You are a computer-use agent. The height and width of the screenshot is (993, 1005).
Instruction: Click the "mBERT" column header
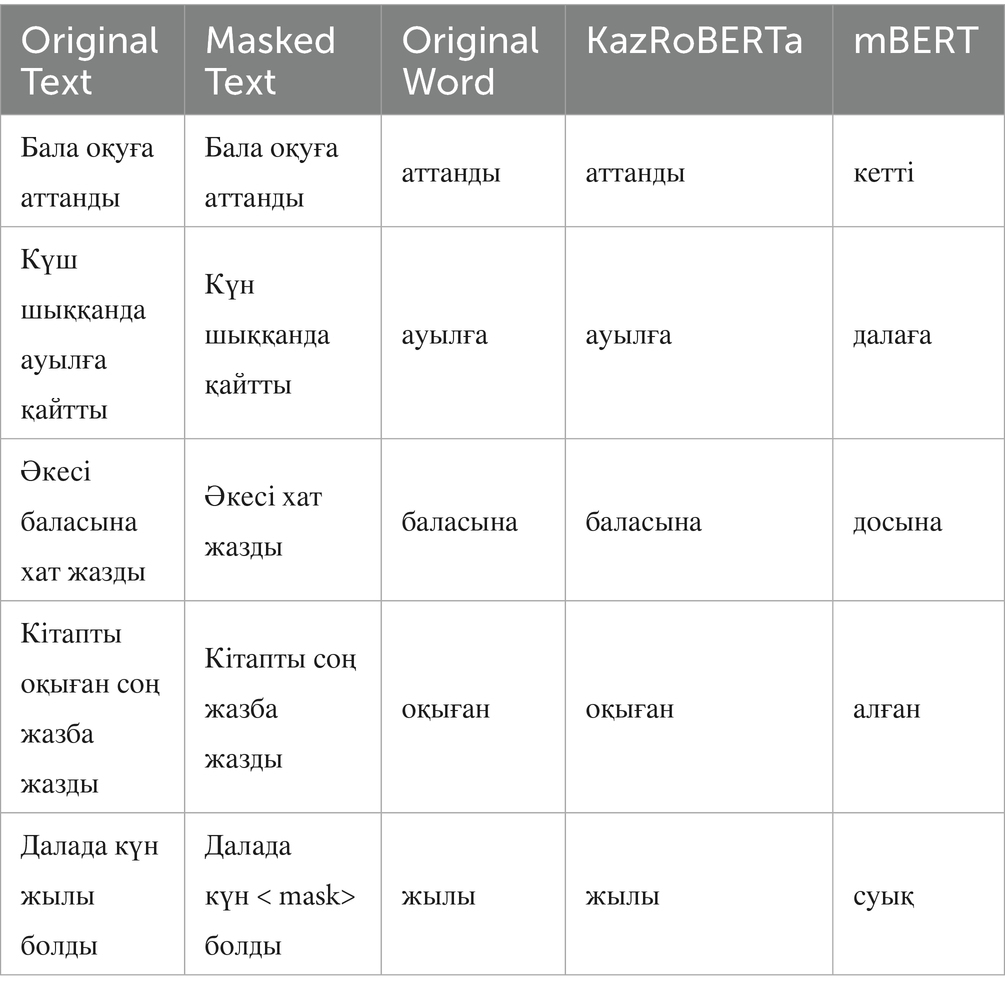pos(914,41)
